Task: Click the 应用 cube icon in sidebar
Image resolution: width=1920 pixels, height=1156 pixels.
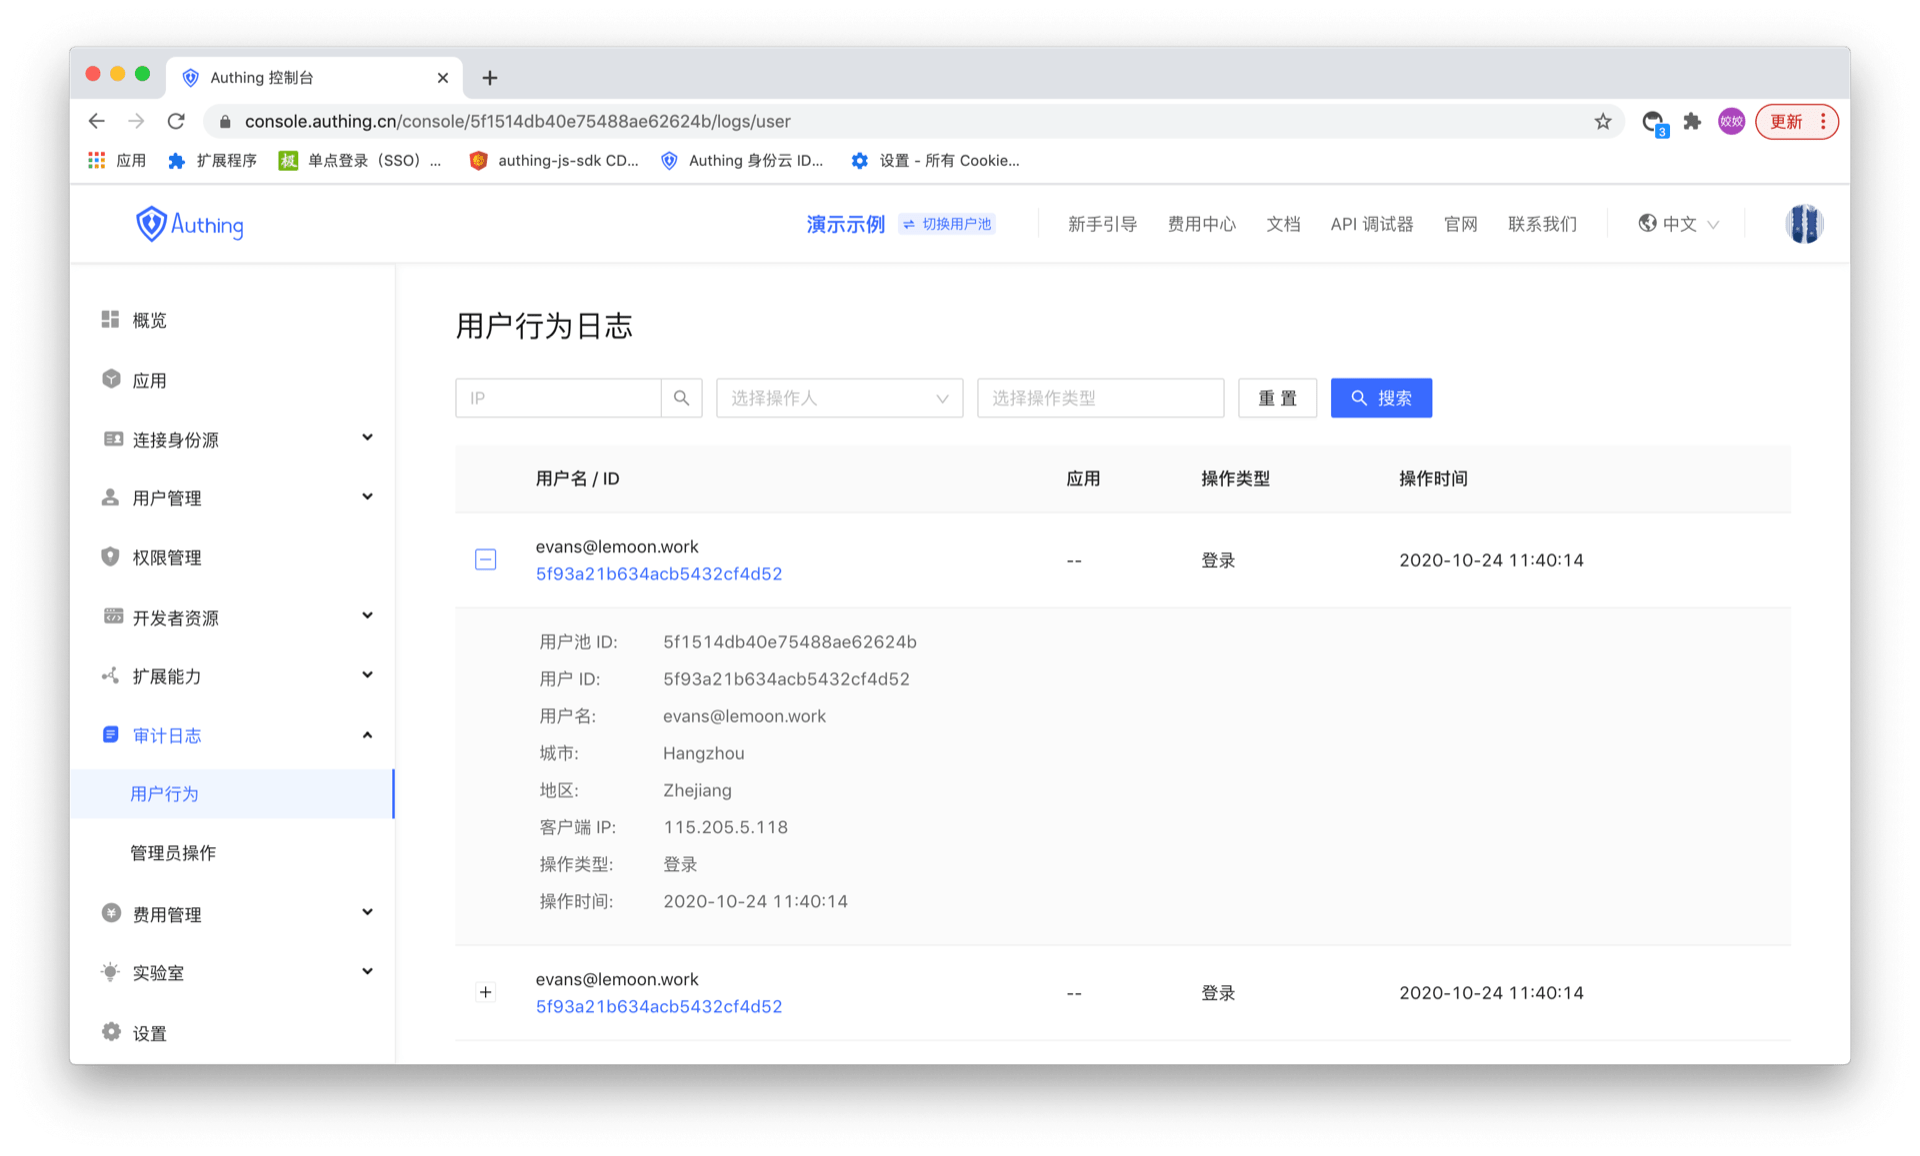Action: click(111, 379)
